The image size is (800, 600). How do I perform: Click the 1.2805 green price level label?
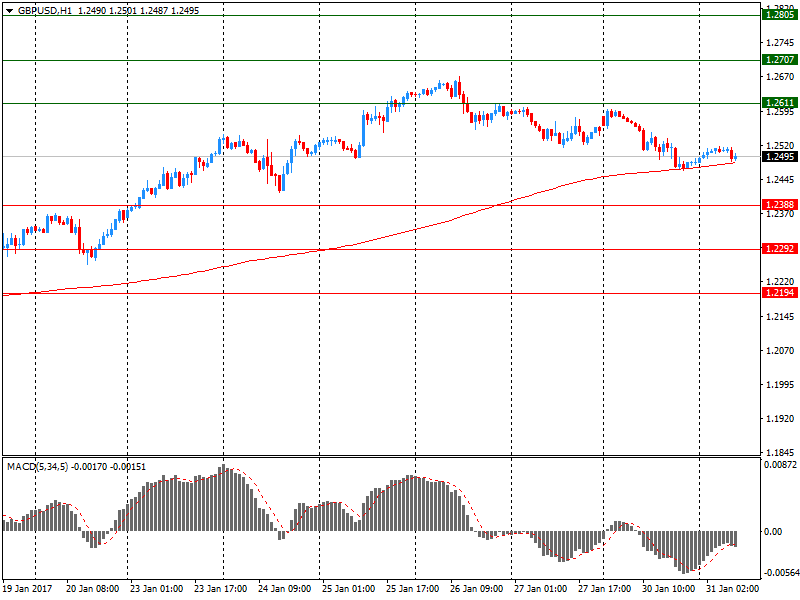780,15
